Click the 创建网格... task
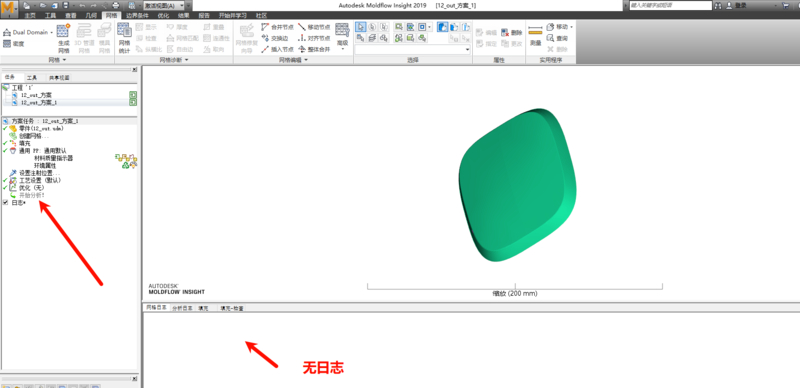 (30, 136)
